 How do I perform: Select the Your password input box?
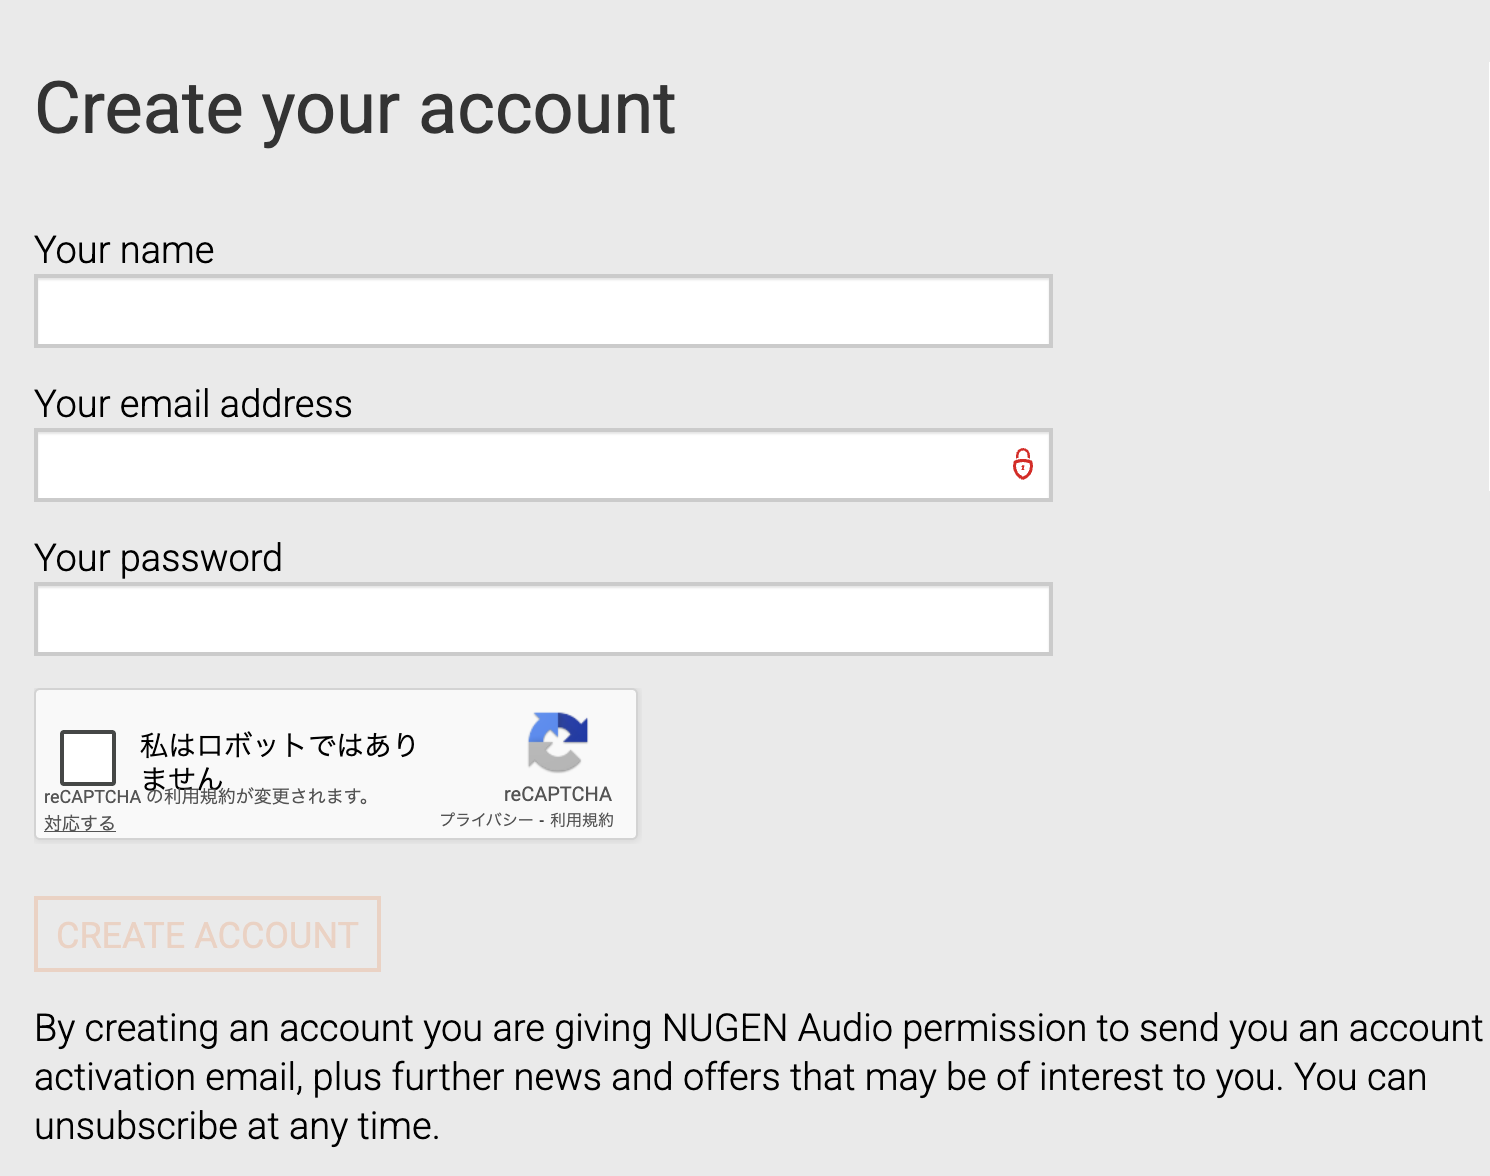[x=543, y=619]
